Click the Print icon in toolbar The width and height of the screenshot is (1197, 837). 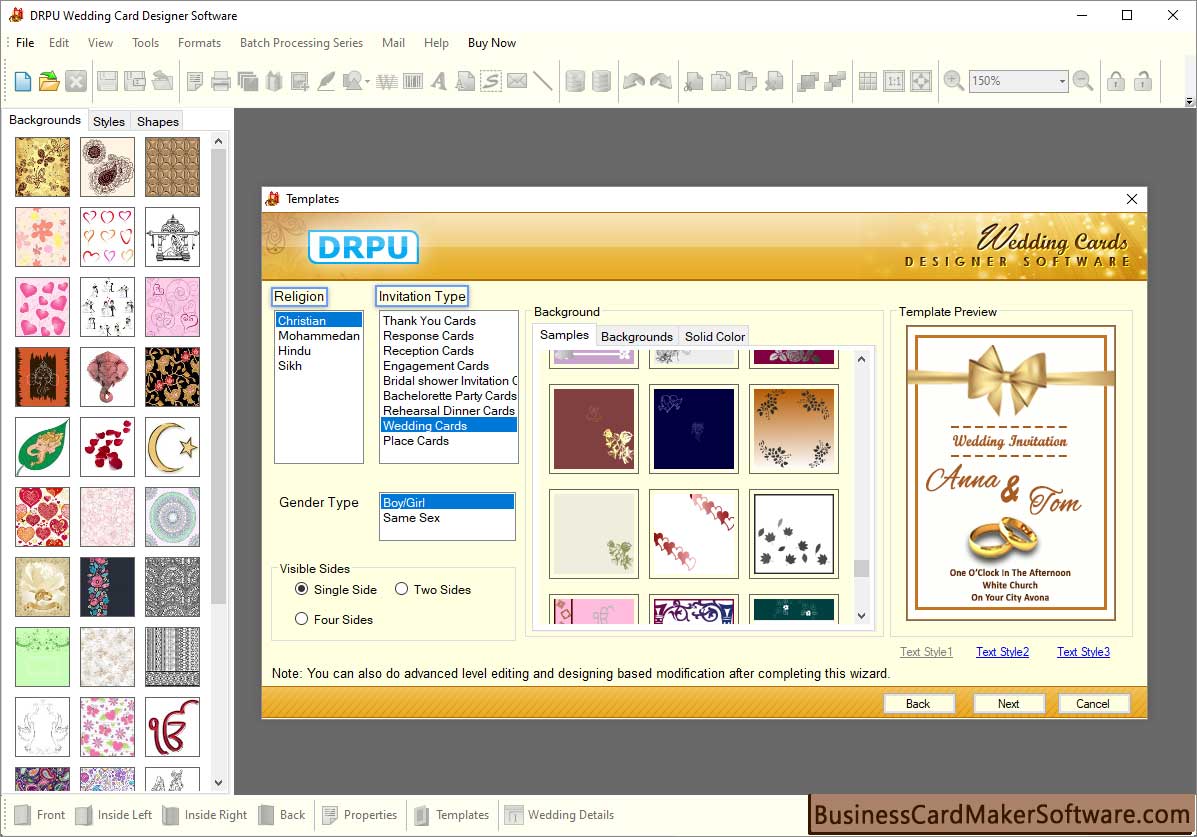click(221, 81)
